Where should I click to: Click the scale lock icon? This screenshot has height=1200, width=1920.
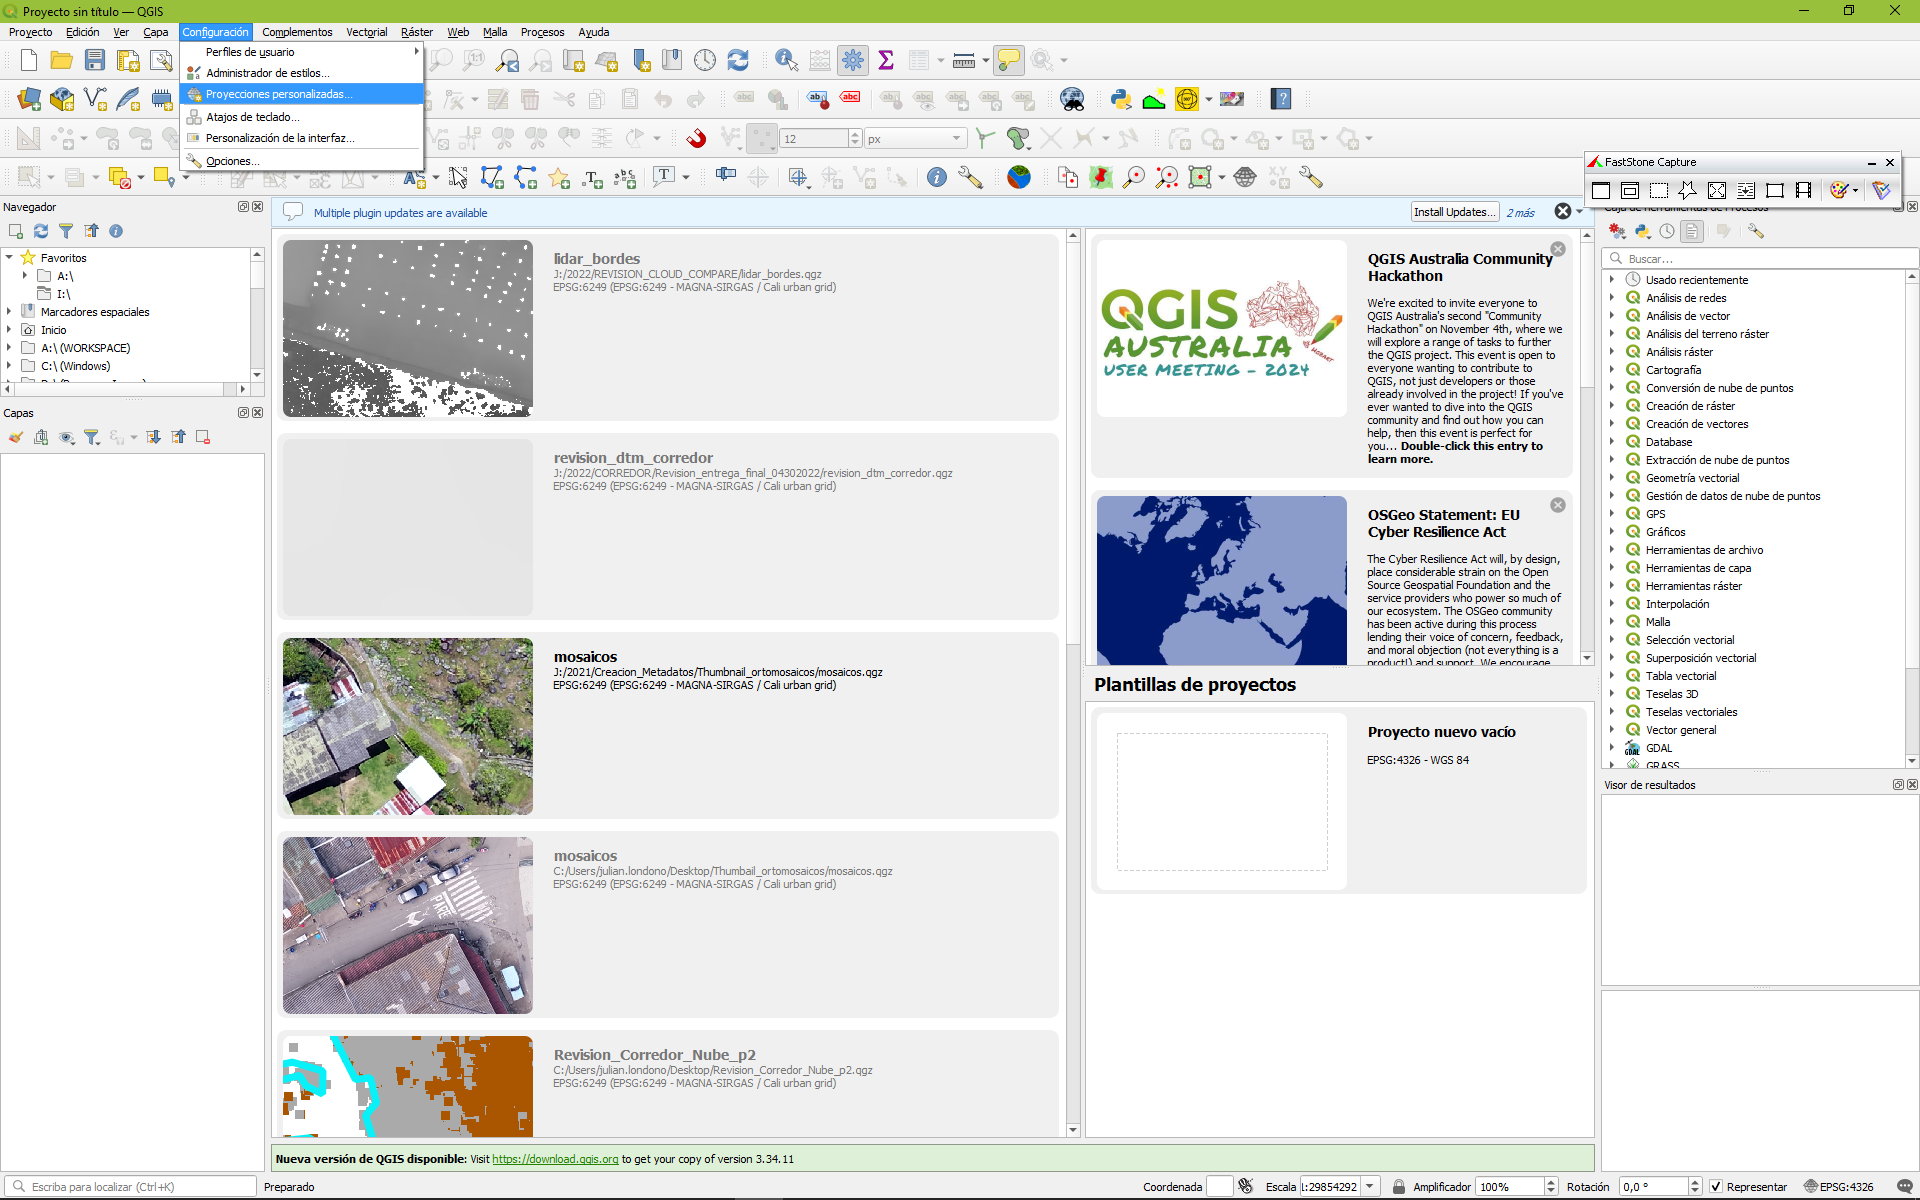pos(1399,1187)
